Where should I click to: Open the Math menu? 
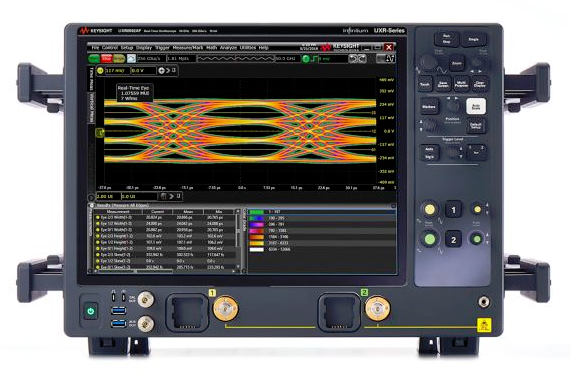point(211,48)
